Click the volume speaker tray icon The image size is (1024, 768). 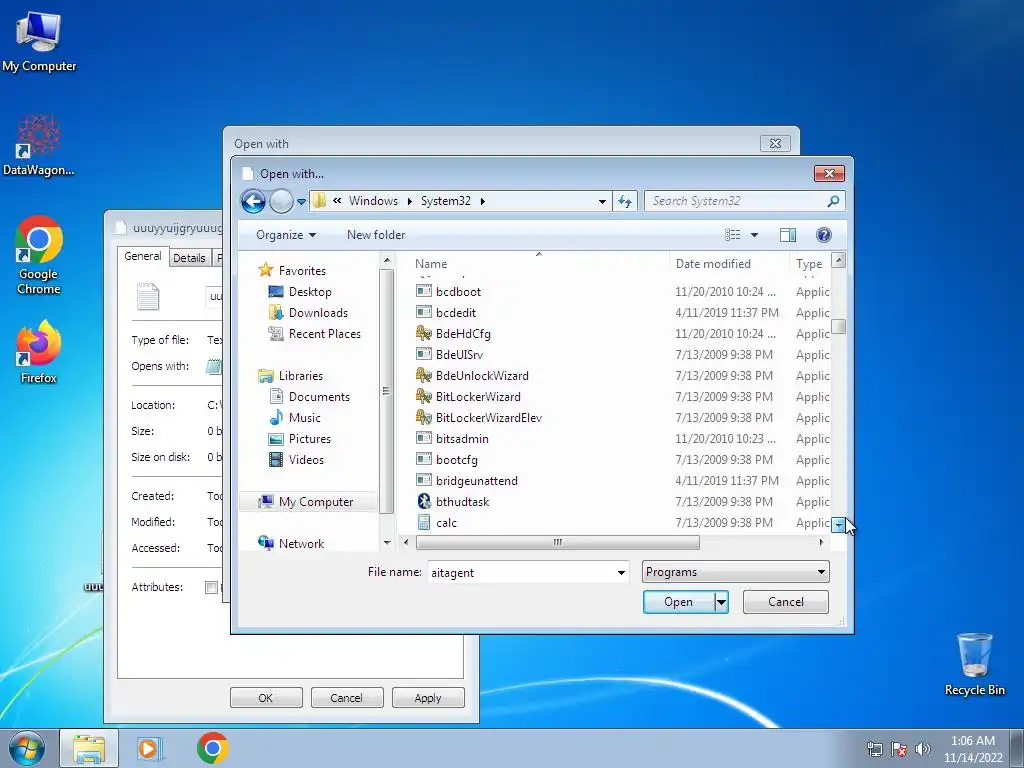click(x=923, y=749)
